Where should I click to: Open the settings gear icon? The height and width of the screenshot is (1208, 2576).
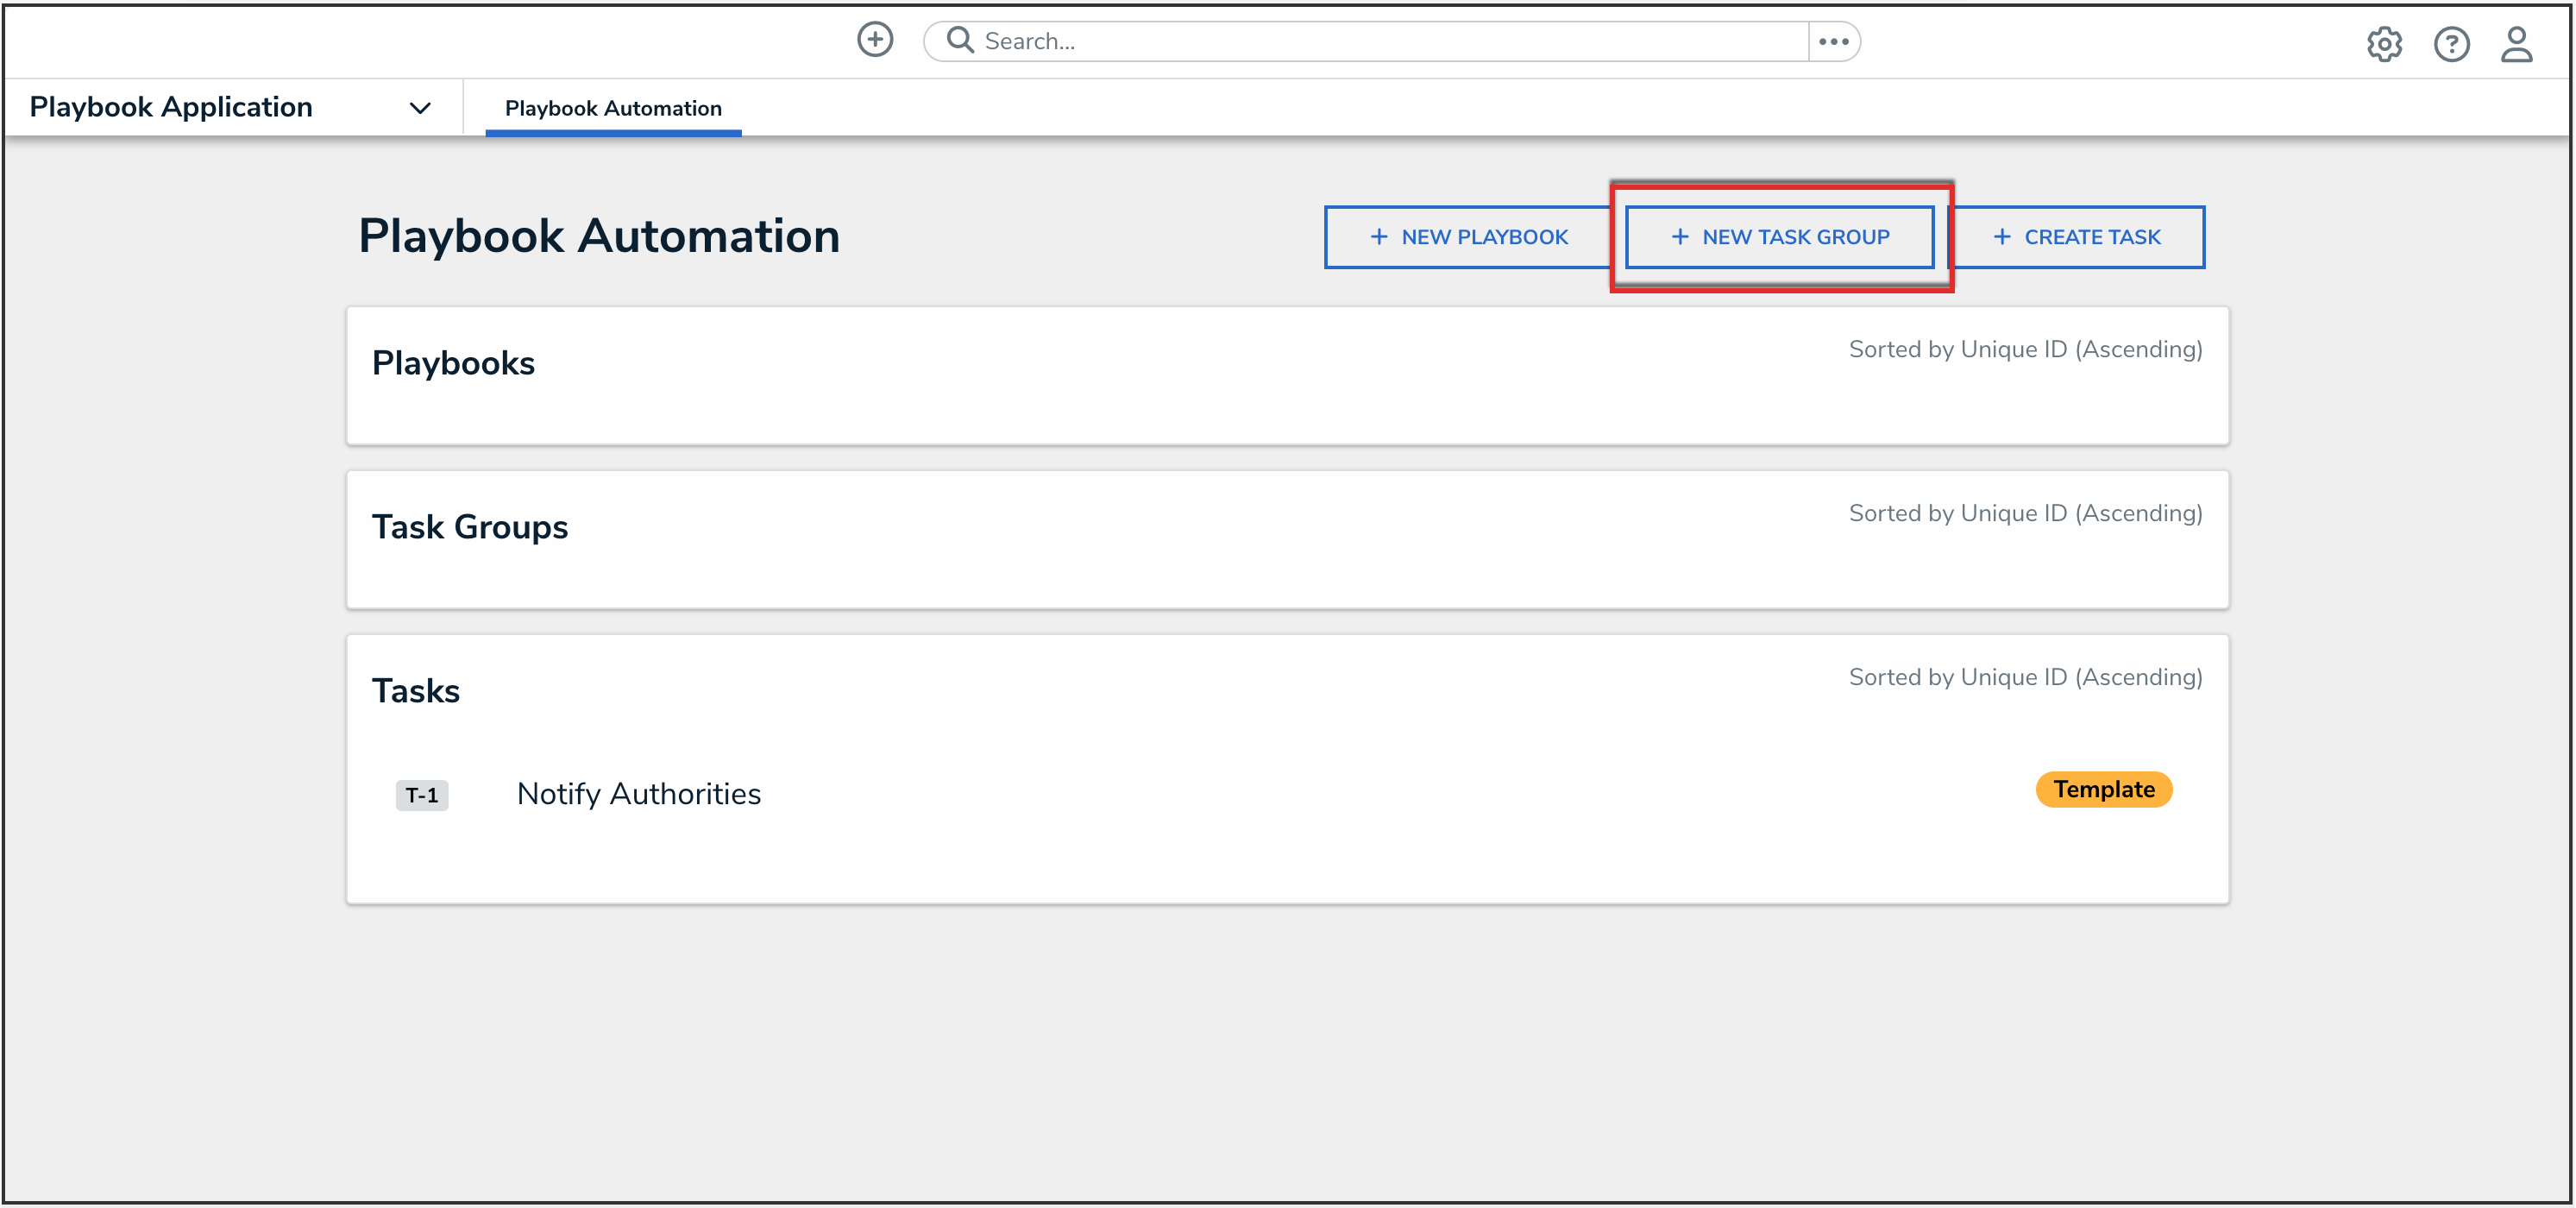point(2384,44)
